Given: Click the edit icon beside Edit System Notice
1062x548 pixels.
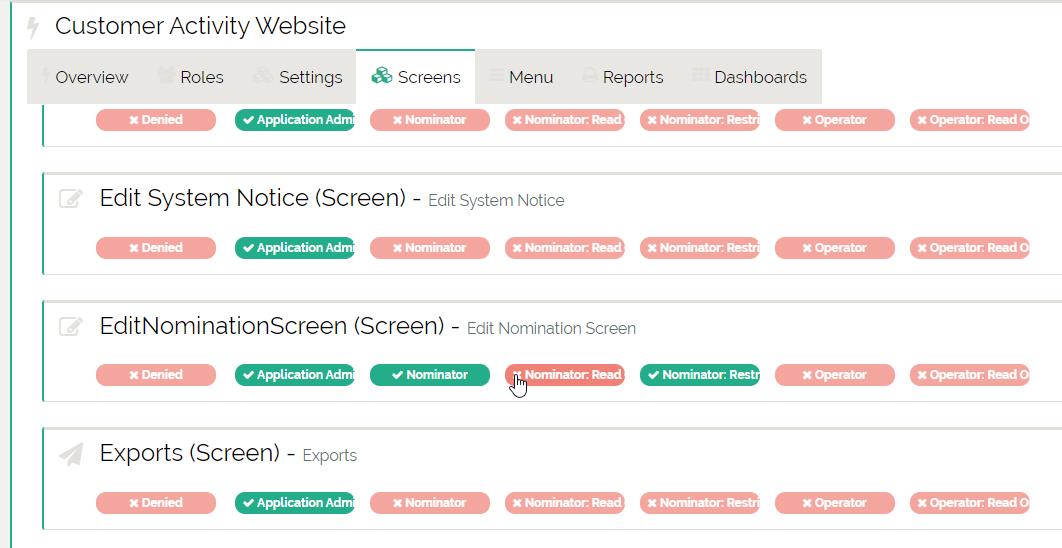Looking at the screenshot, I should tap(70, 198).
